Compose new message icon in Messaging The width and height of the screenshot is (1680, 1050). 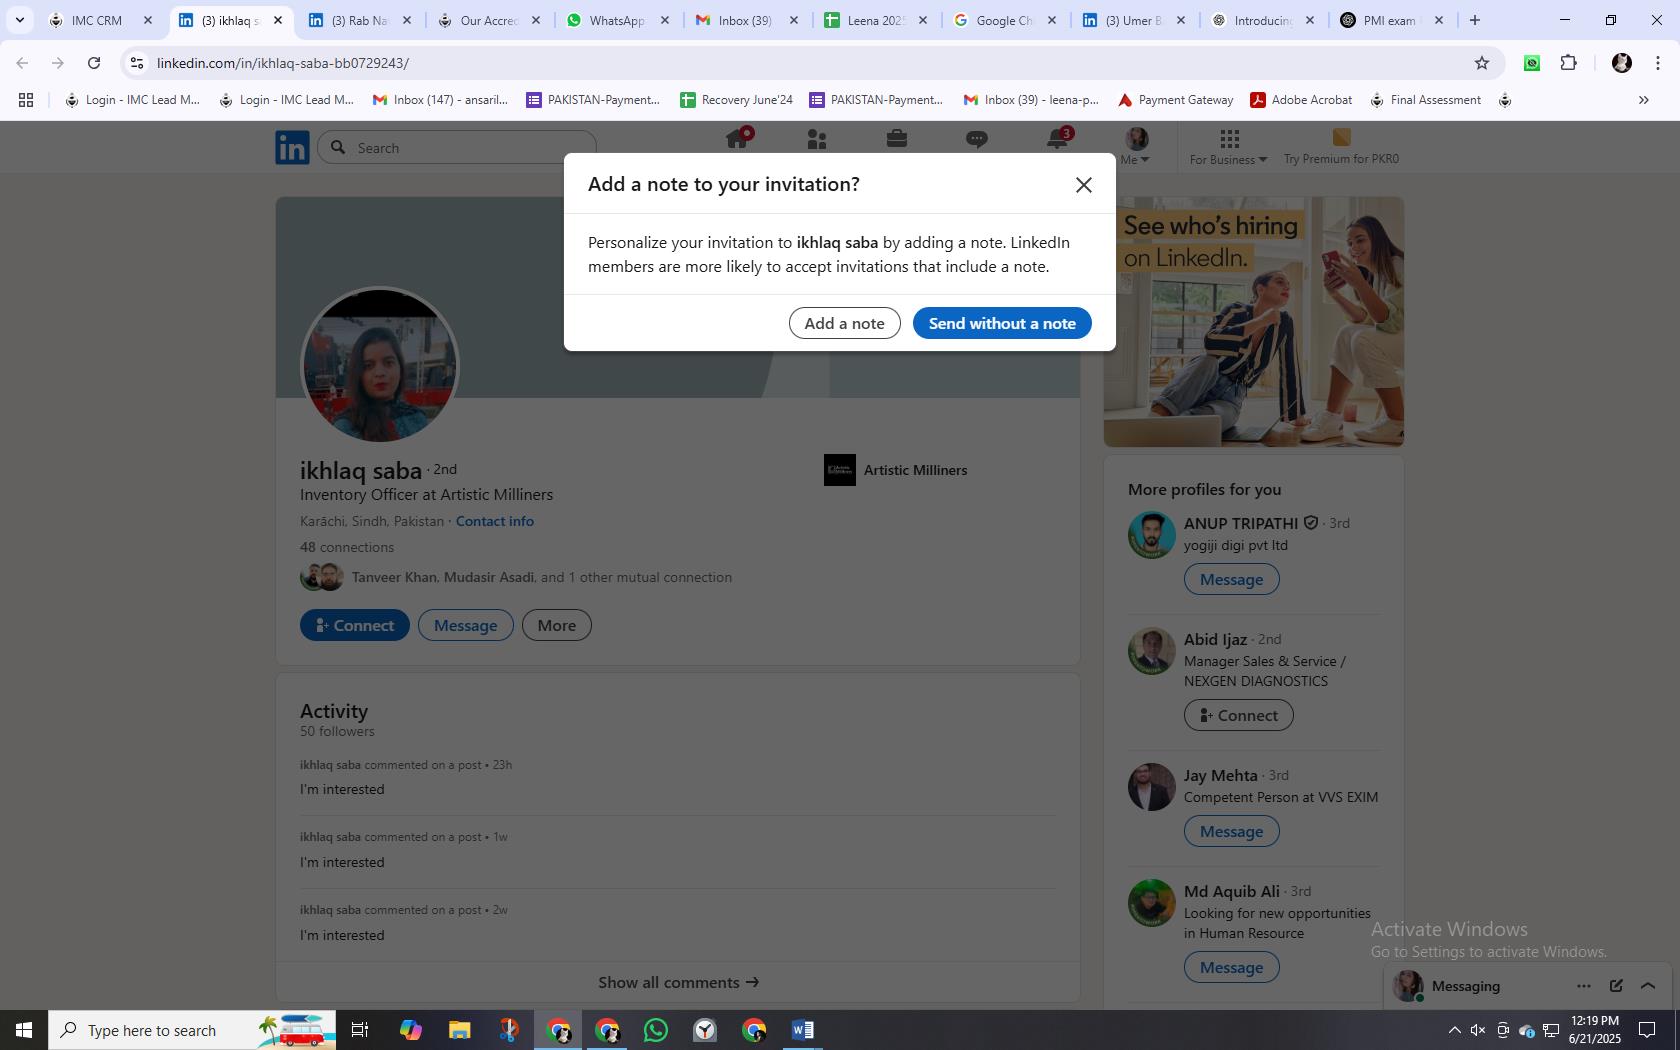point(1616,986)
